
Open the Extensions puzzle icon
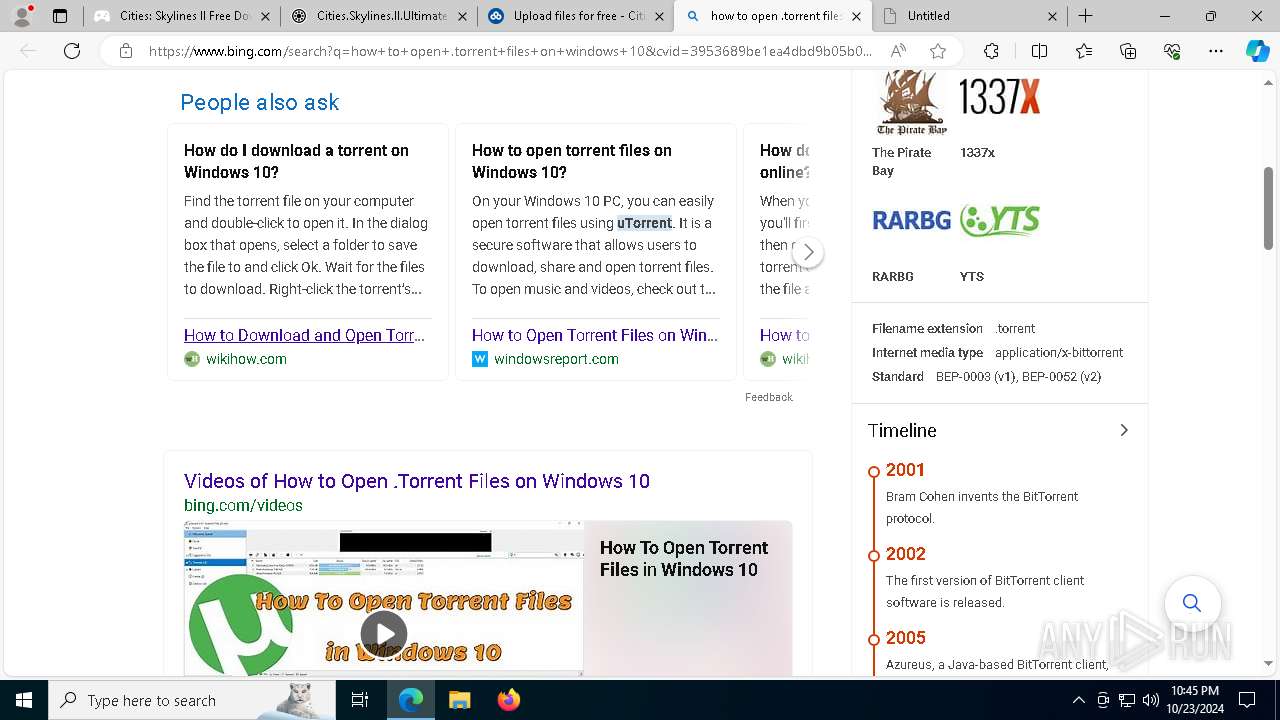991,51
